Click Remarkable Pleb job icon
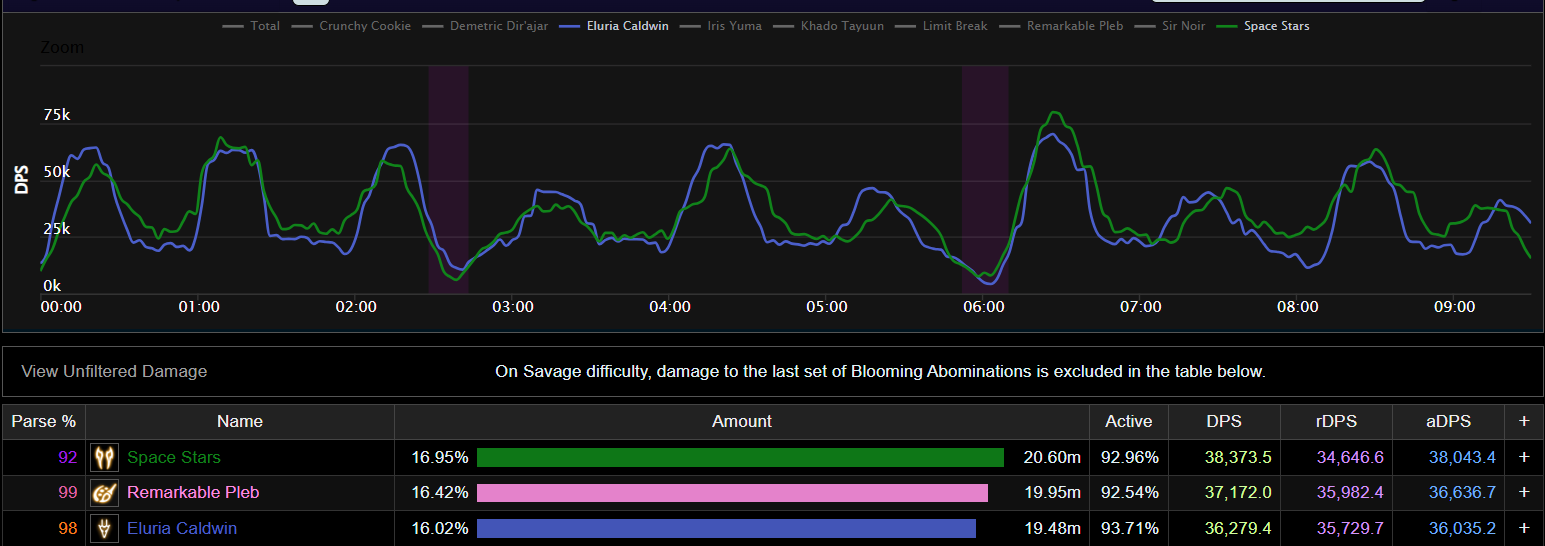Screen dimensions: 1545x546 point(104,492)
